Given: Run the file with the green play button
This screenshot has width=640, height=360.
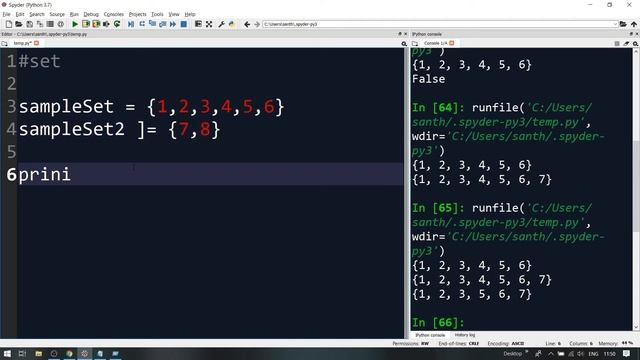Looking at the screenshot, I should click(x=75, y=24).
